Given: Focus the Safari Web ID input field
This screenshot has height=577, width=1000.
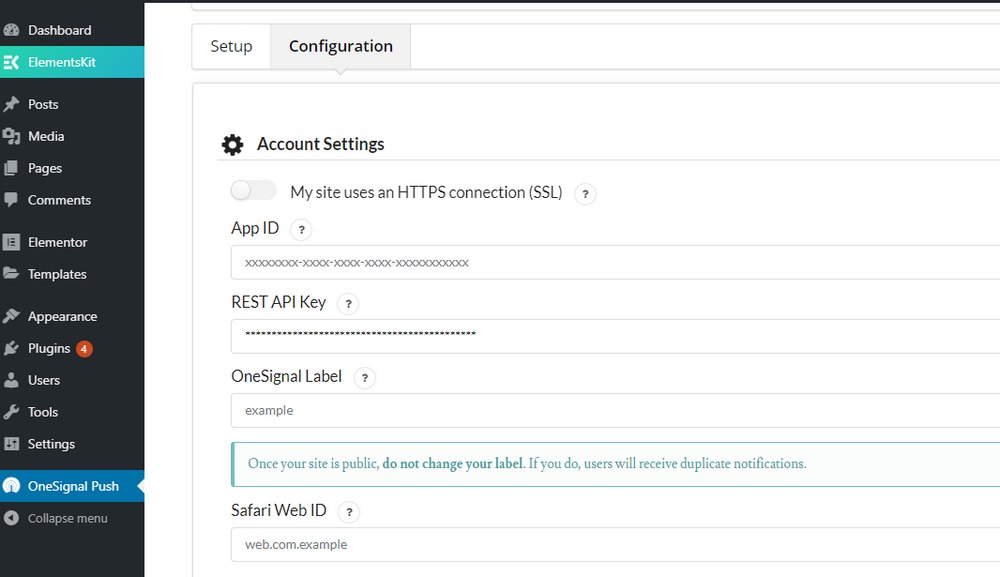Looking at the screenshot, I should coord(615,544).
